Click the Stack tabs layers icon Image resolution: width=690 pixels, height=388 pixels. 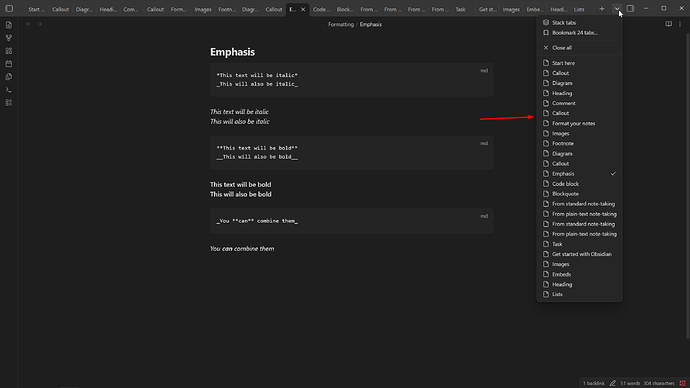tap(546, 22)
